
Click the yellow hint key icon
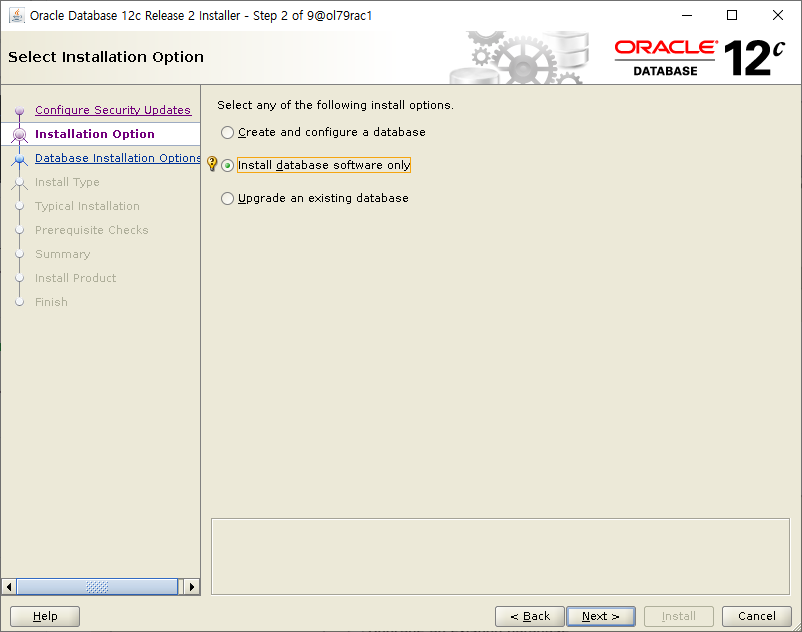click(212, 164)
